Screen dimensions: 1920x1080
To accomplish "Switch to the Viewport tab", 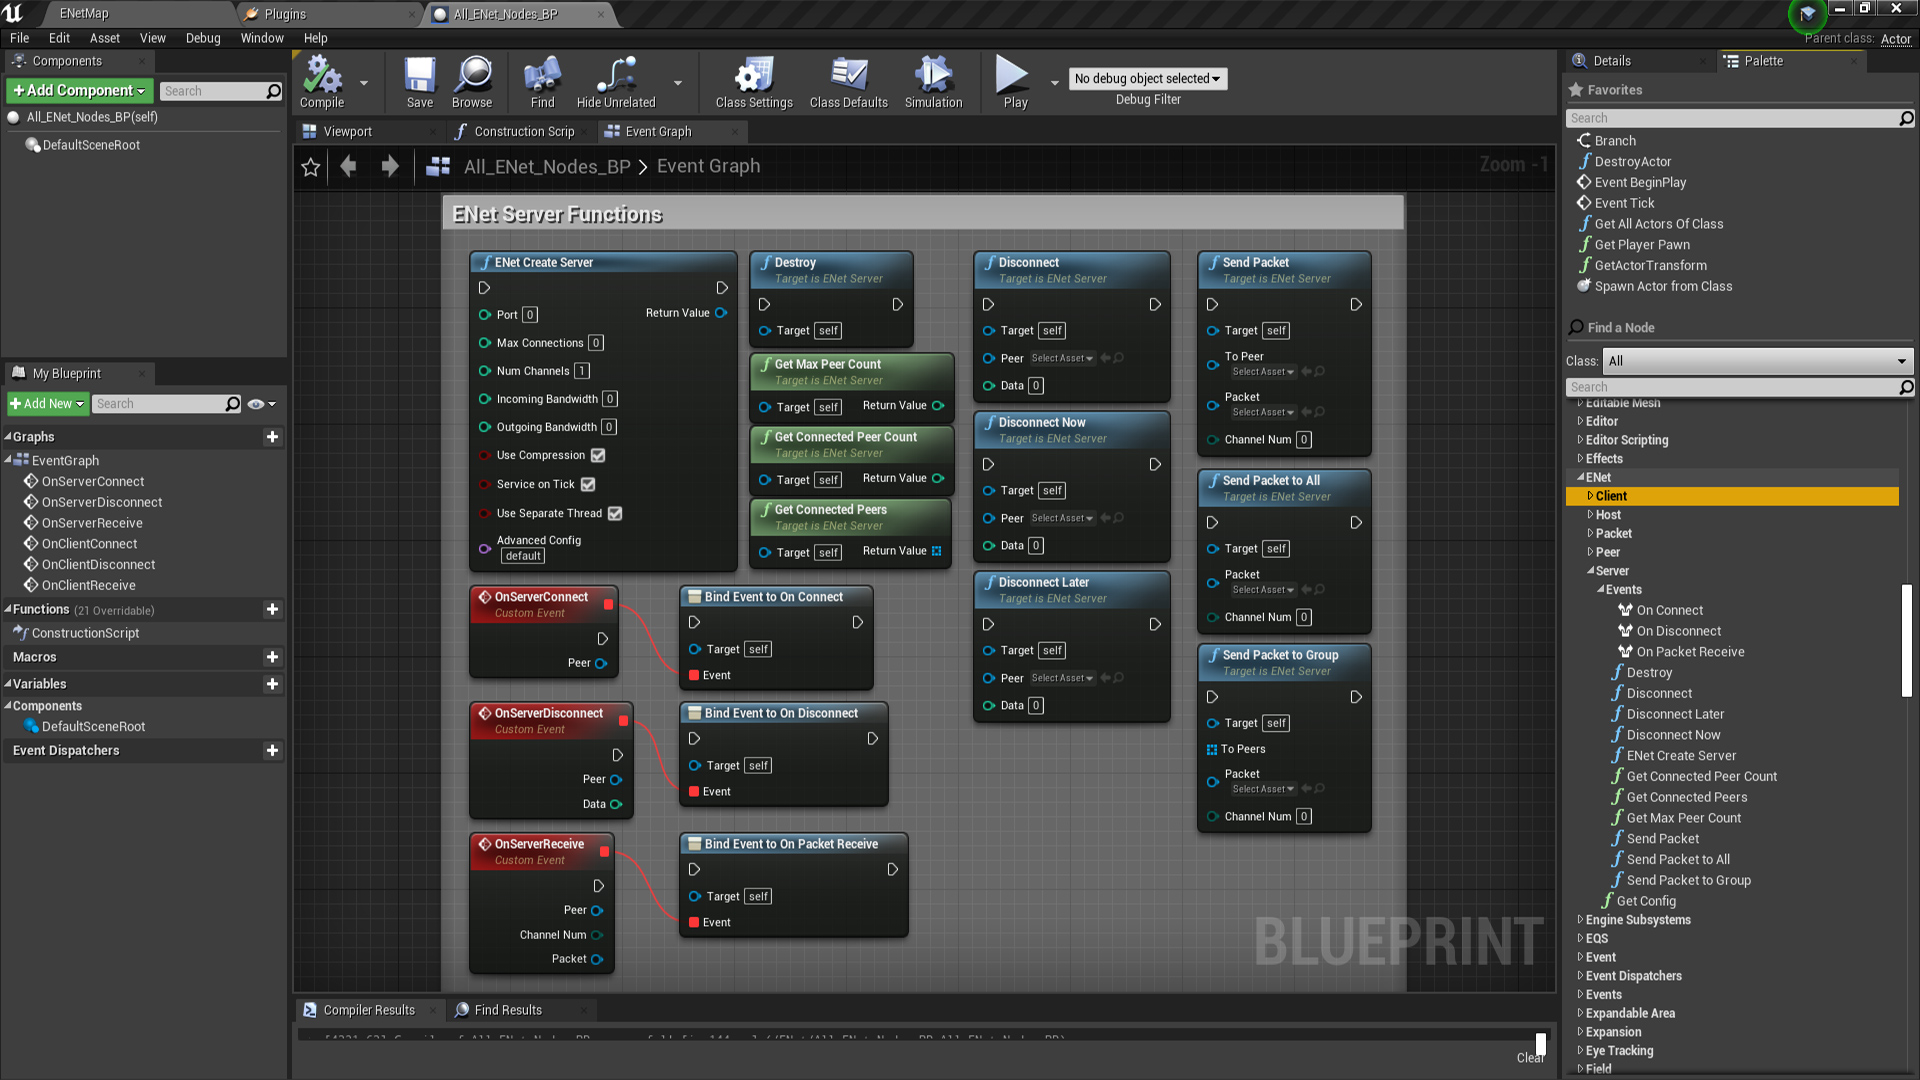I will 347,131.
